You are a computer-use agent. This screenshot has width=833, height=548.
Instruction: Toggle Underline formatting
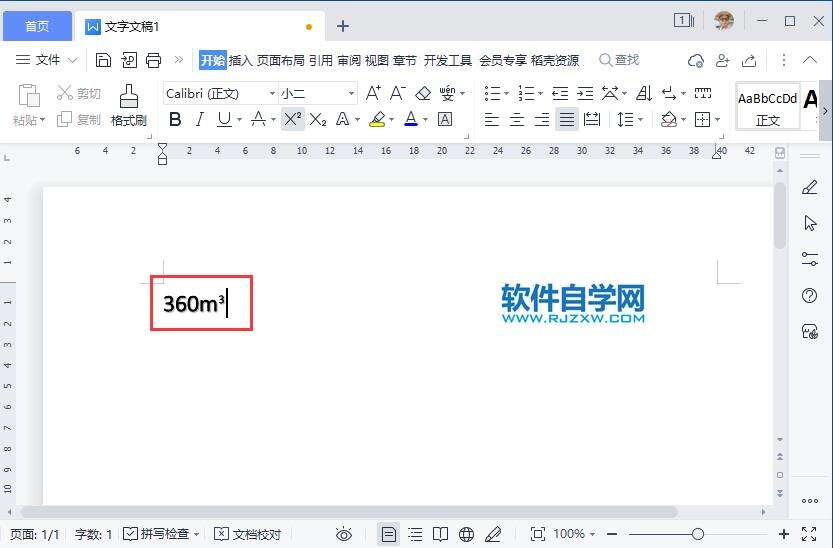224,119
